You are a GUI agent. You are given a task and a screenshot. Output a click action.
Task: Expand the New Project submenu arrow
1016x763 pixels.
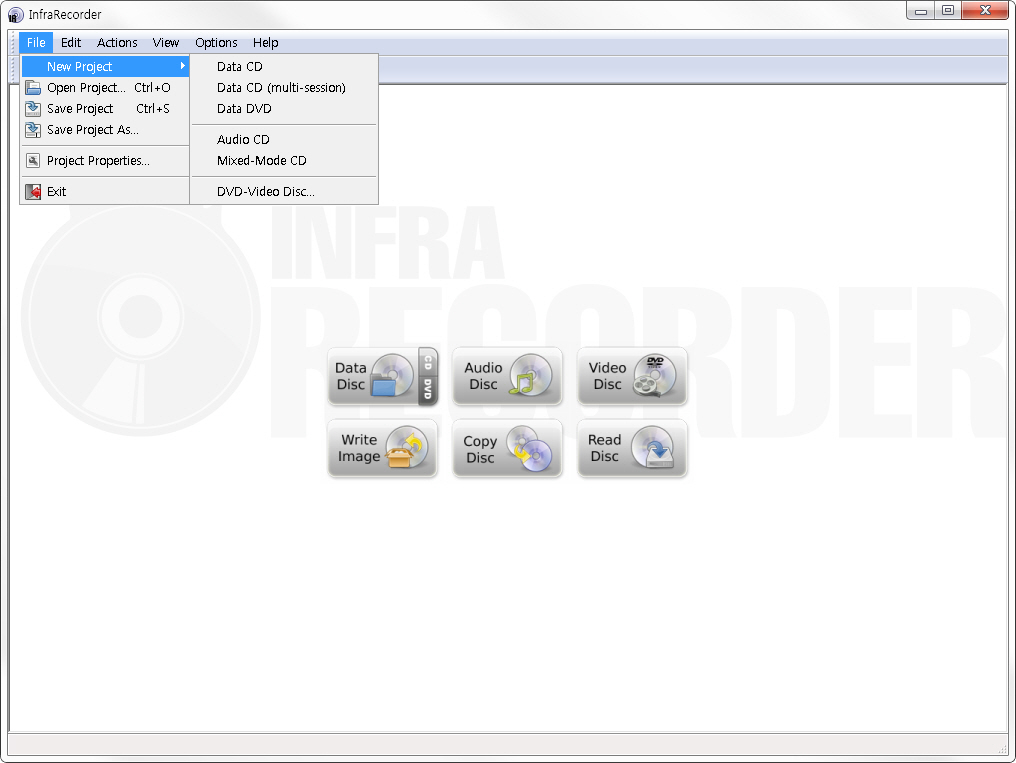point(183,66)
